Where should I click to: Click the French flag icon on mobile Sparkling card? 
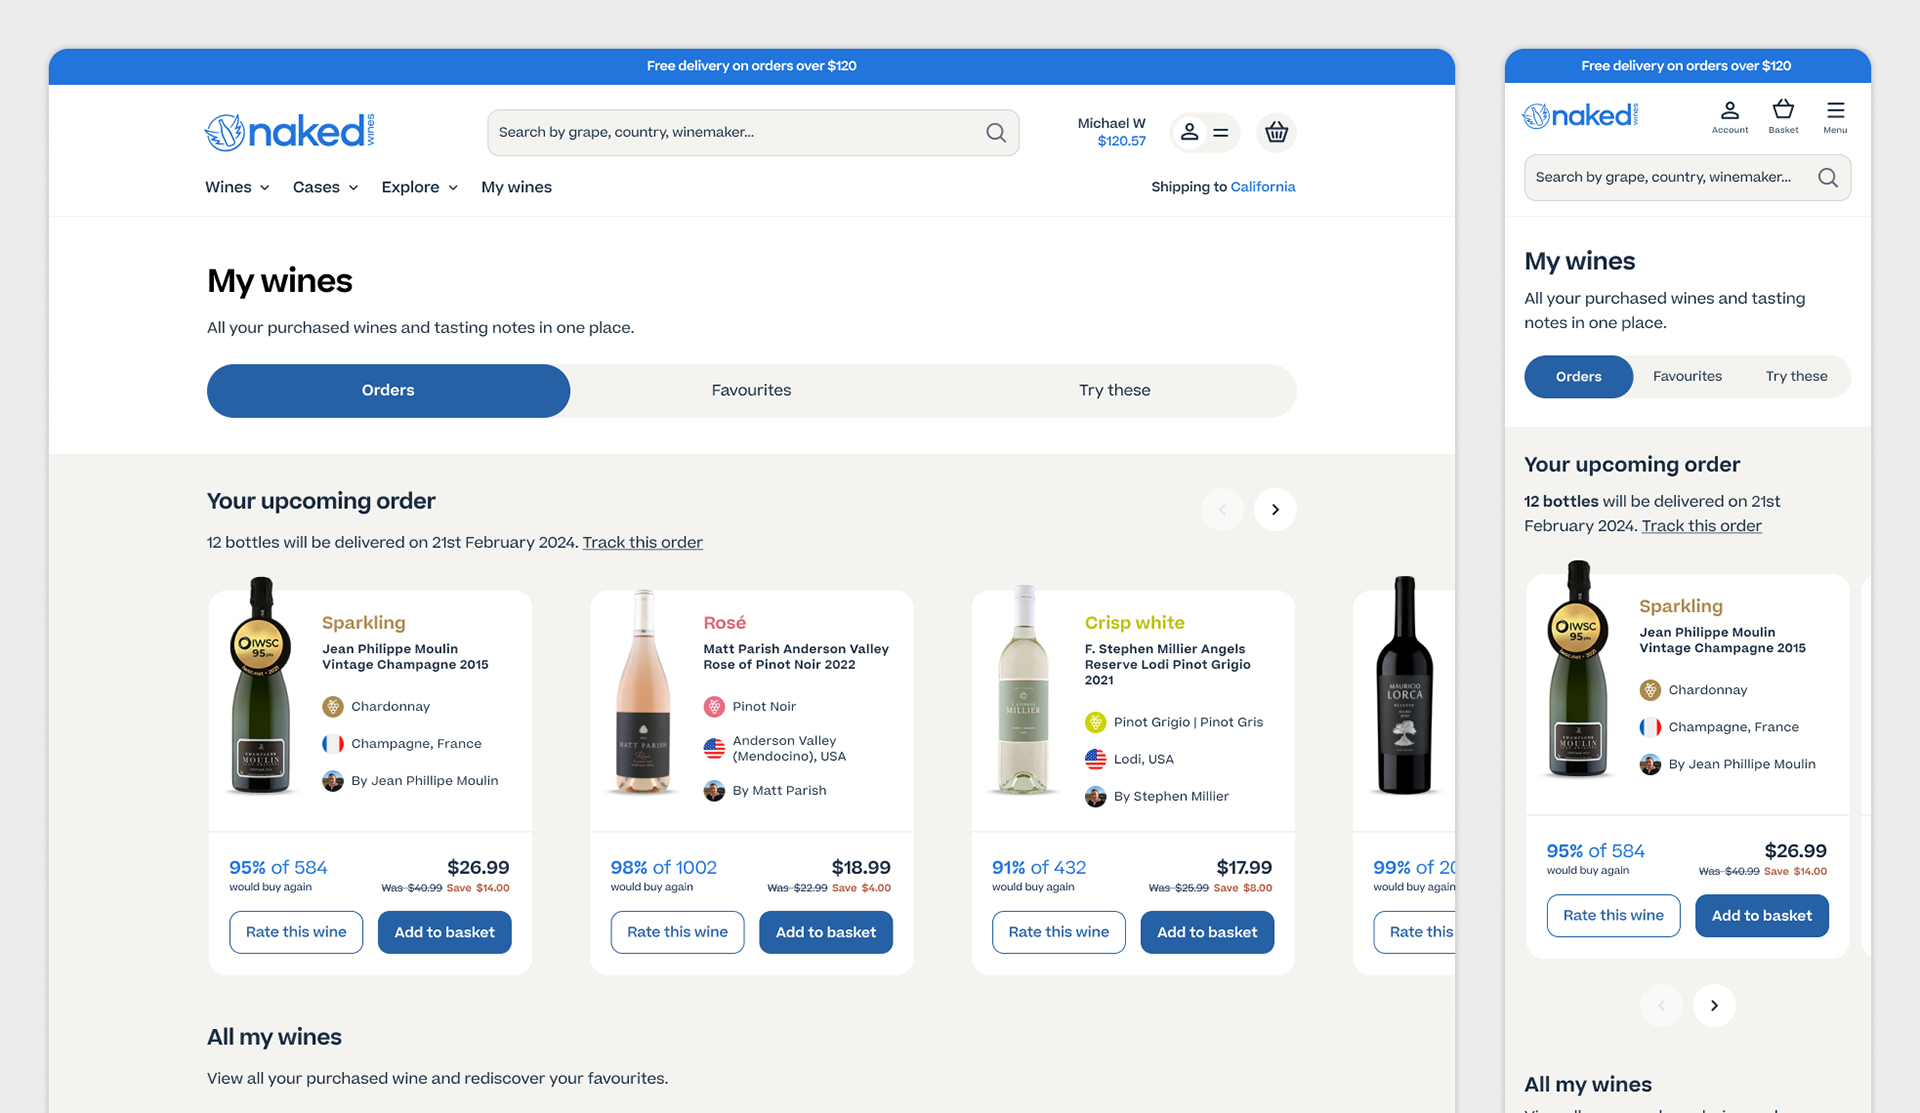[1650, 727]
